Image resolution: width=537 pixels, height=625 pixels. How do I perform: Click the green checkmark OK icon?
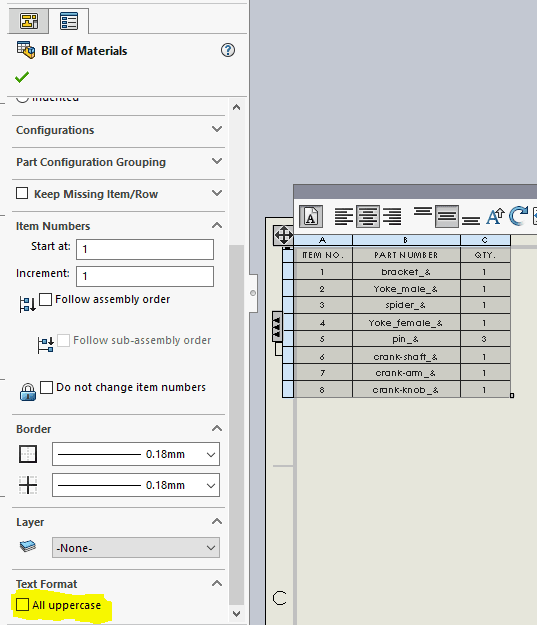pos(22,77)
